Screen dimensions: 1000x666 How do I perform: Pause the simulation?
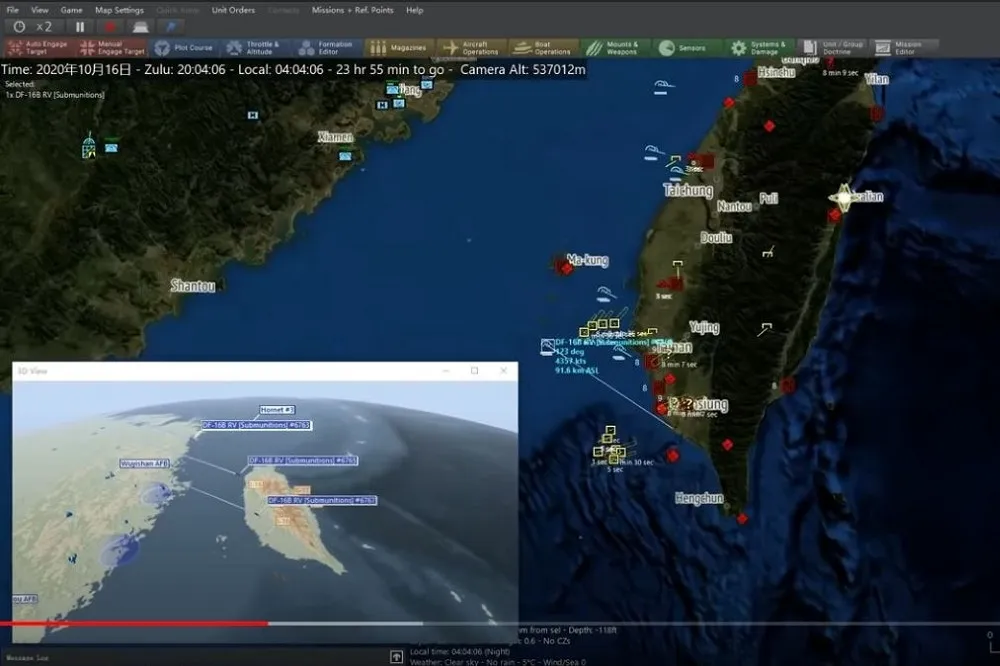(x=80, y=27)
